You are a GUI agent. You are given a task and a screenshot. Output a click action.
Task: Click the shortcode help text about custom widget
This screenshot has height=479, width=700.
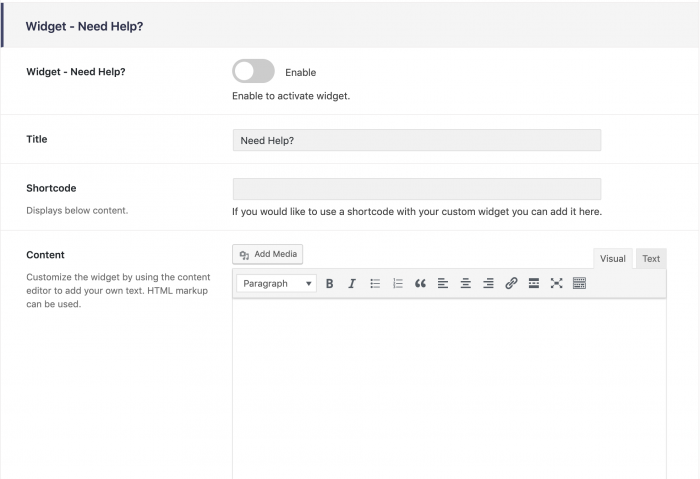coord(417,212)
